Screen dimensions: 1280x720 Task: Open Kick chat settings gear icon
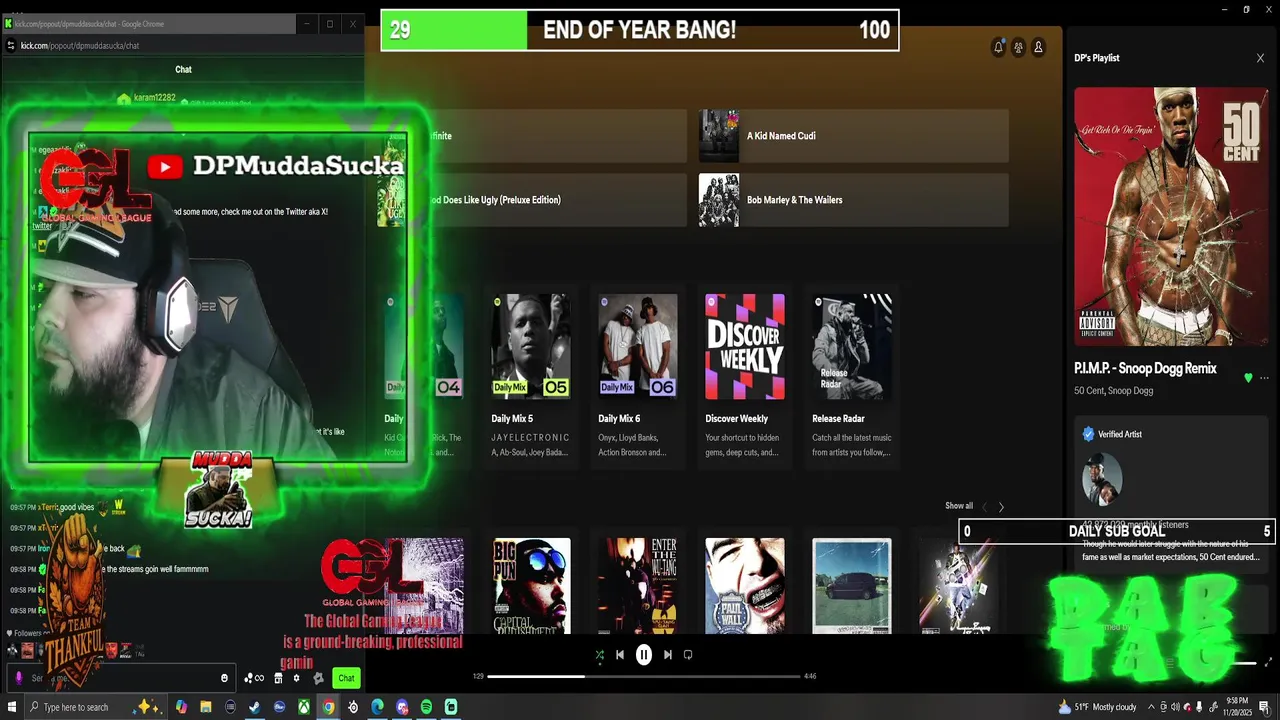coord(296,678)
